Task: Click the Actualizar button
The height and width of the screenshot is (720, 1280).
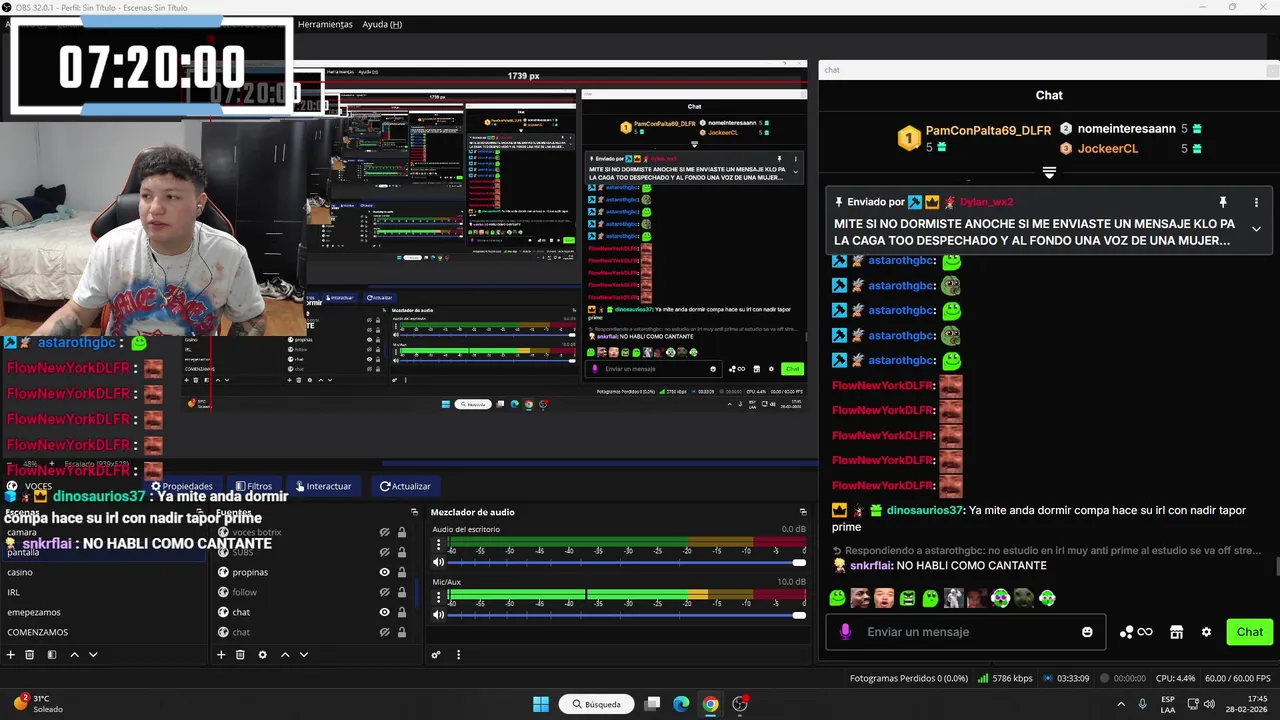Action: click(405, 486)
